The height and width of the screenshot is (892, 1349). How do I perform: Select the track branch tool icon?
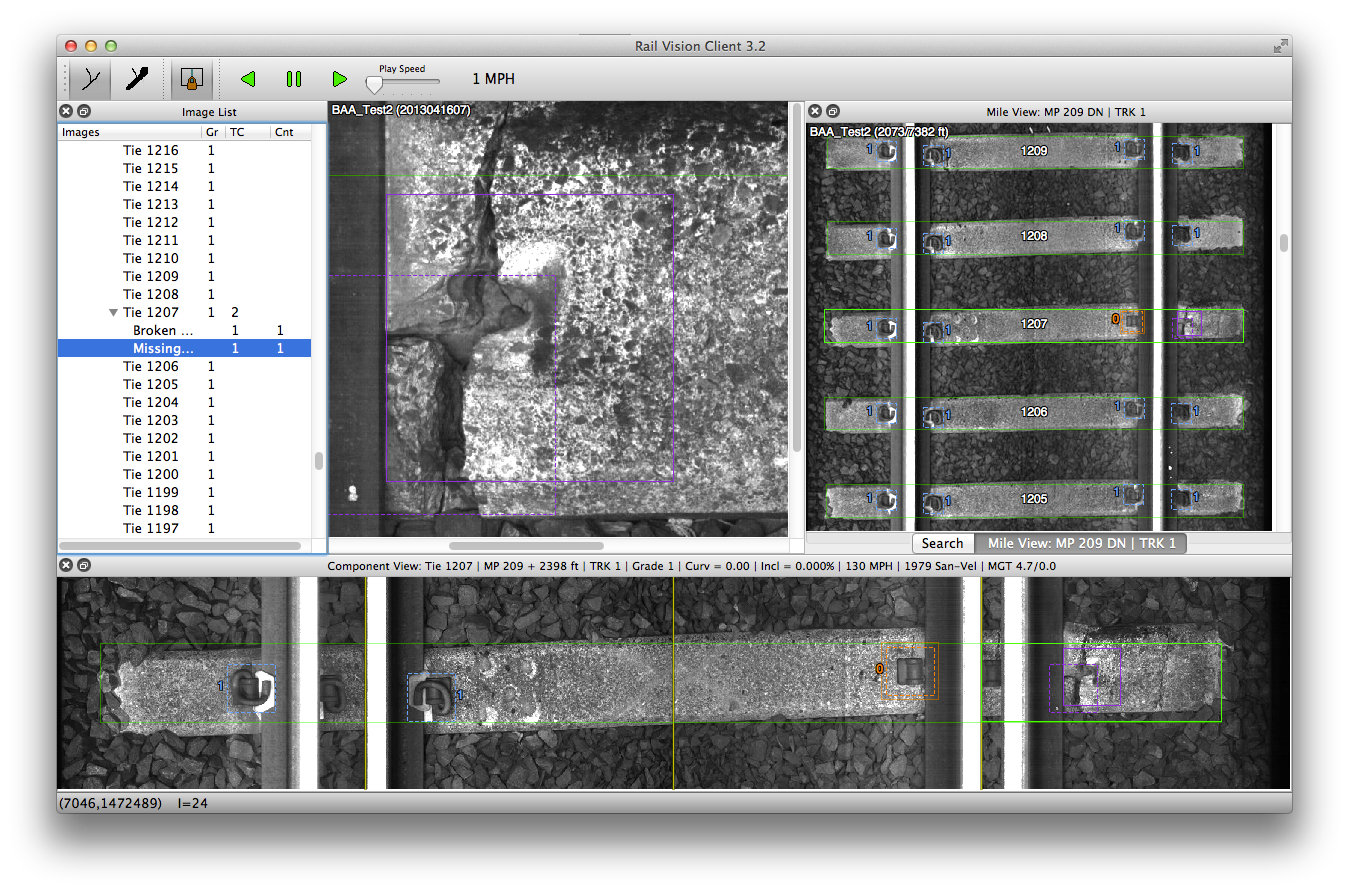point(91,78)
